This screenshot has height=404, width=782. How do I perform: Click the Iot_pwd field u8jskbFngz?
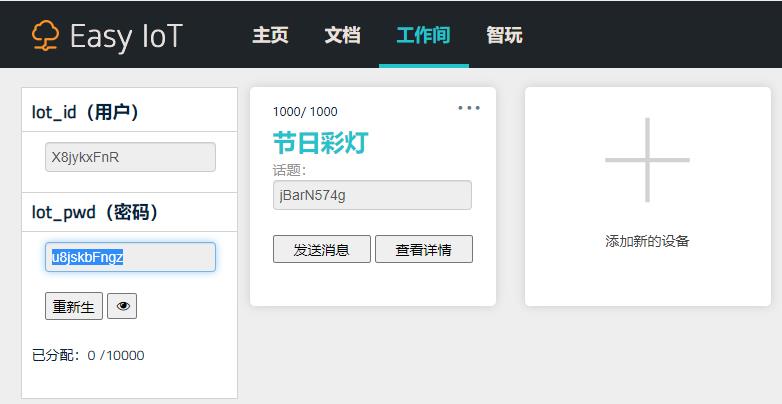click(130, 257)
